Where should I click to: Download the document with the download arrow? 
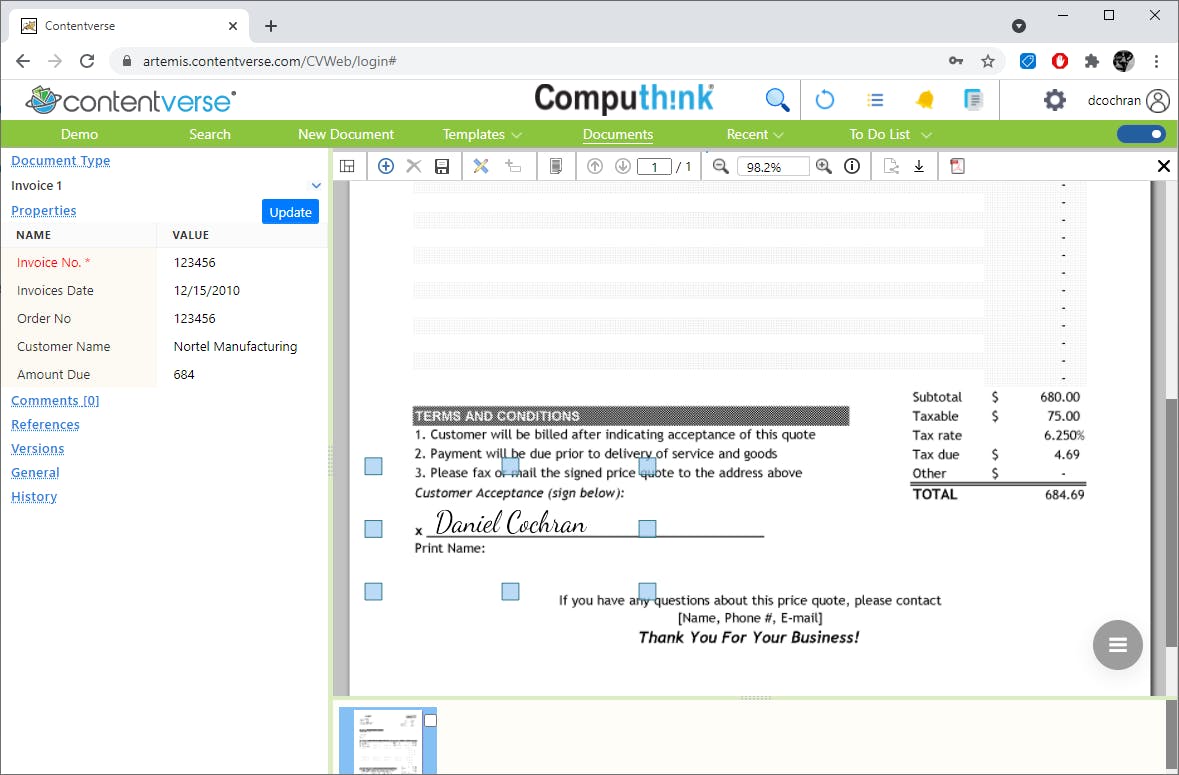pyautogui.click(x=919, y=166)
